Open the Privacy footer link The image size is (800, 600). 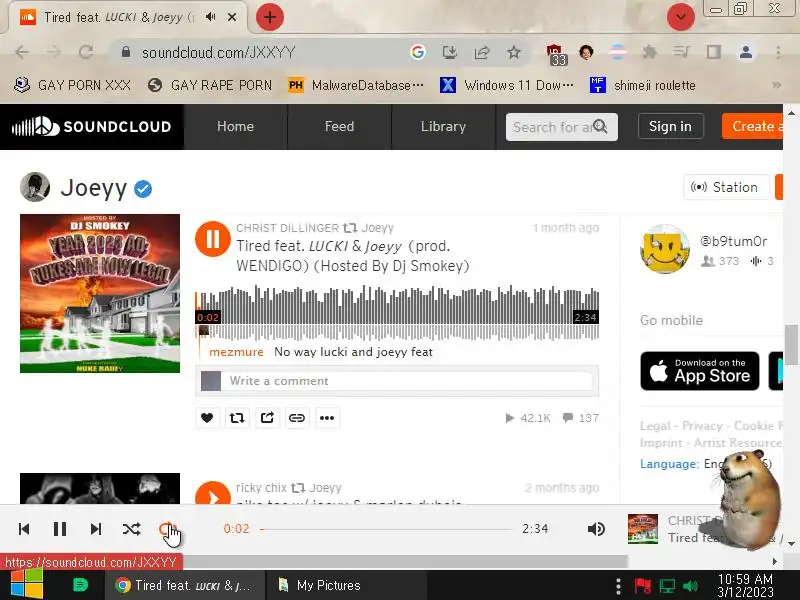point(702,426)
